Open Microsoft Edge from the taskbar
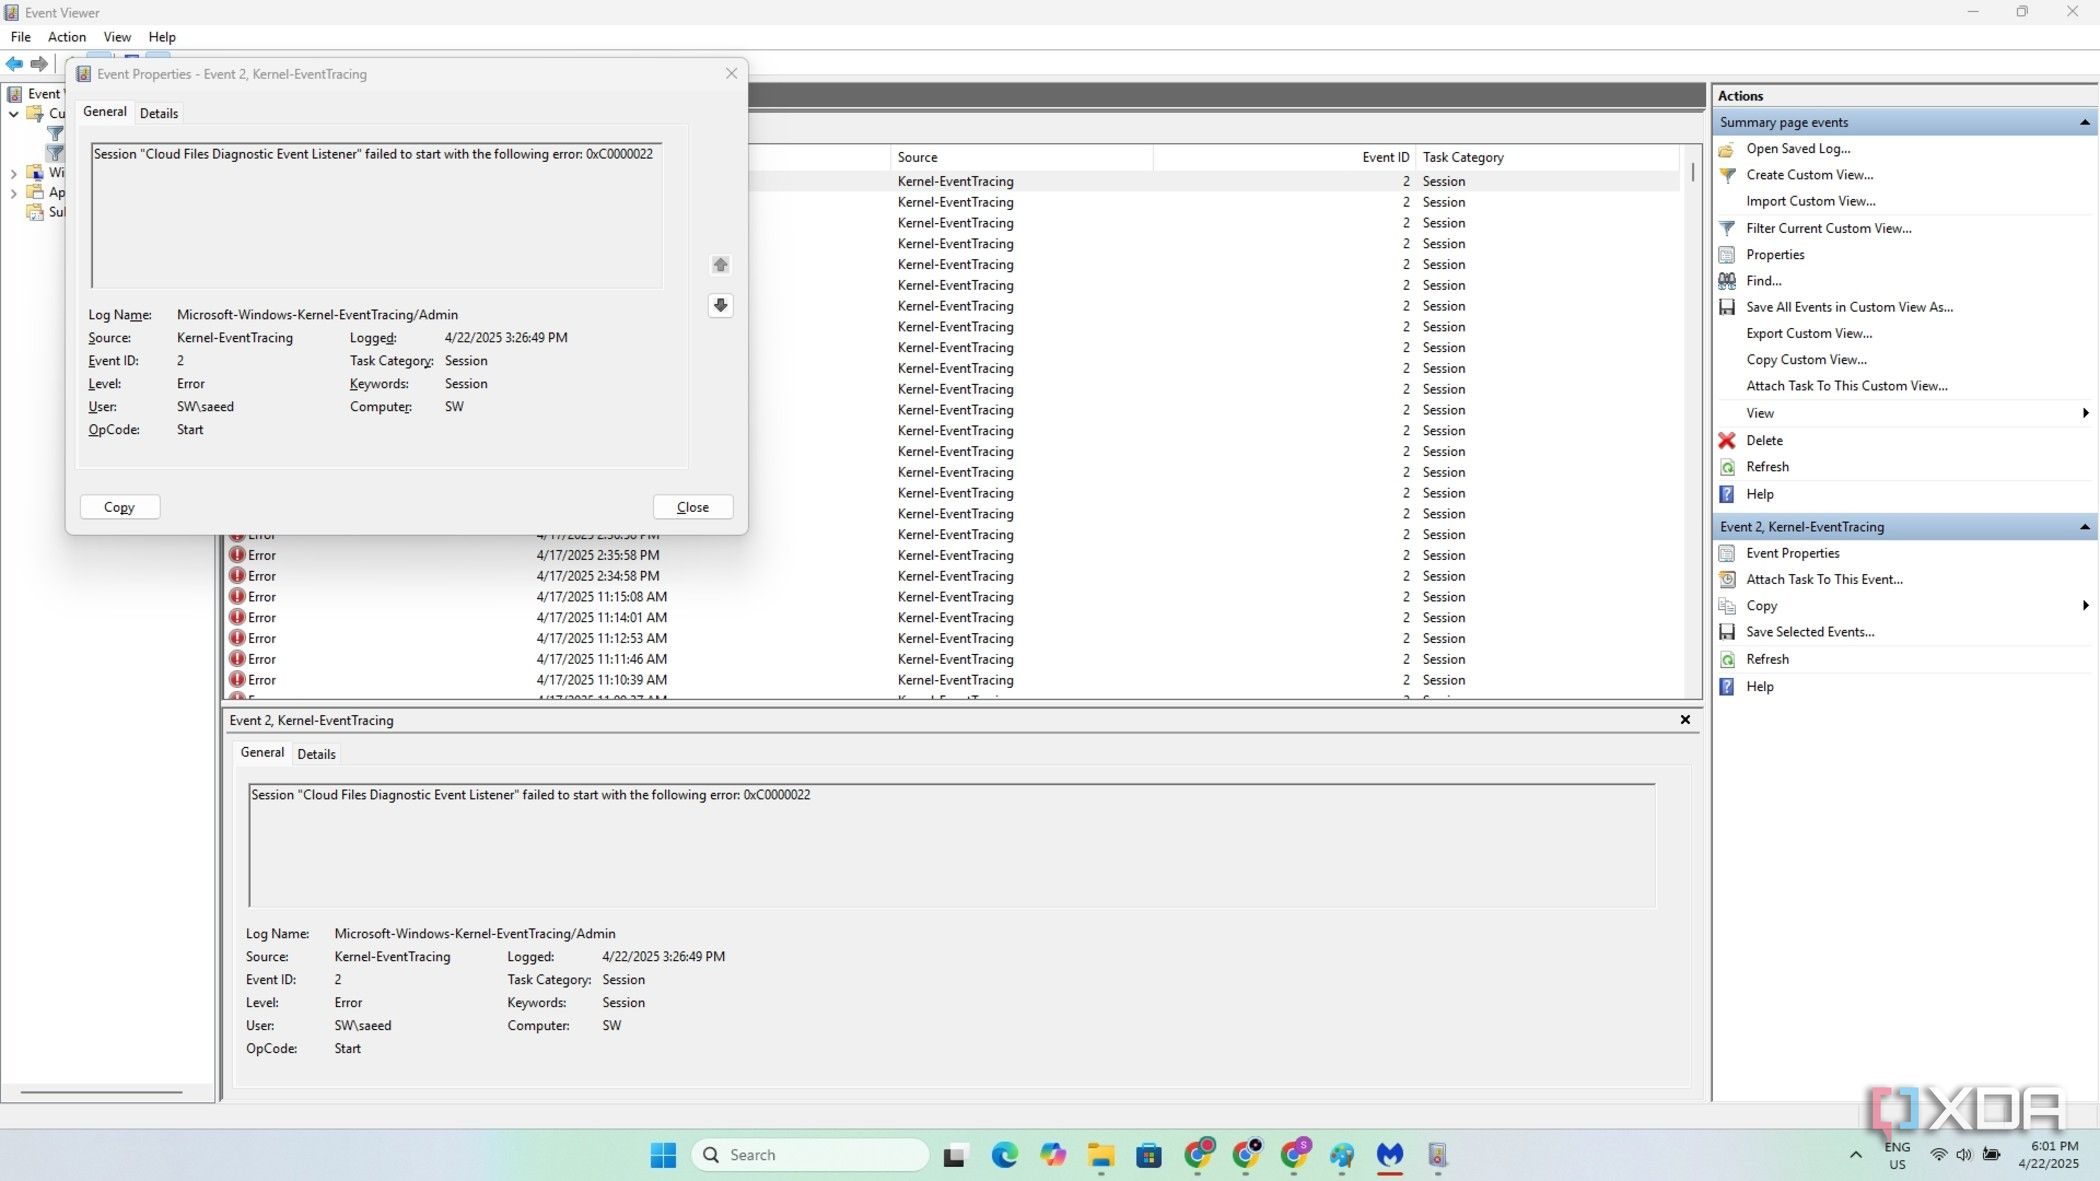This screenshot has width=2100, height=1181. [x=1004, y=1156]
